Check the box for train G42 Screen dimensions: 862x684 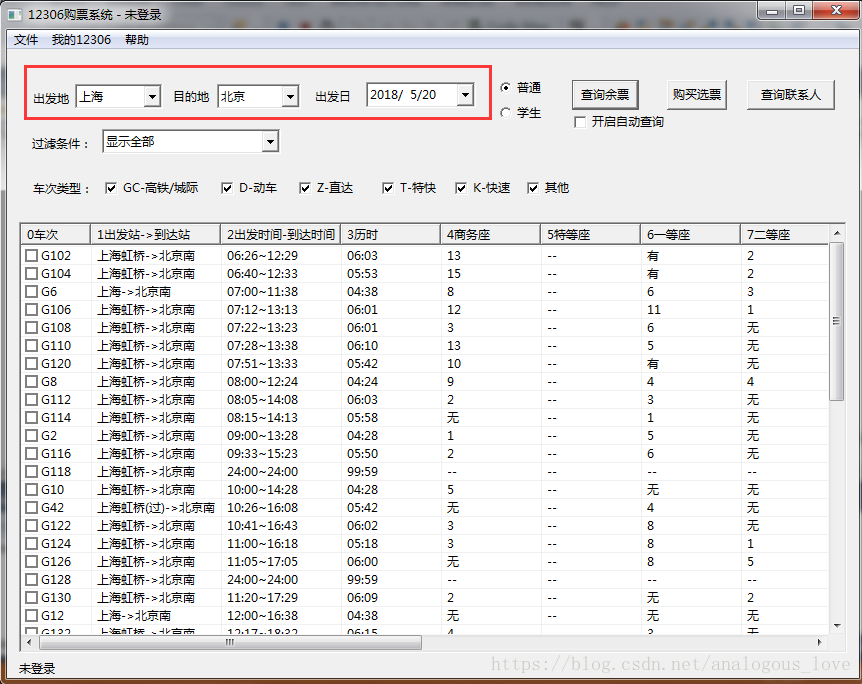[32, 508]
